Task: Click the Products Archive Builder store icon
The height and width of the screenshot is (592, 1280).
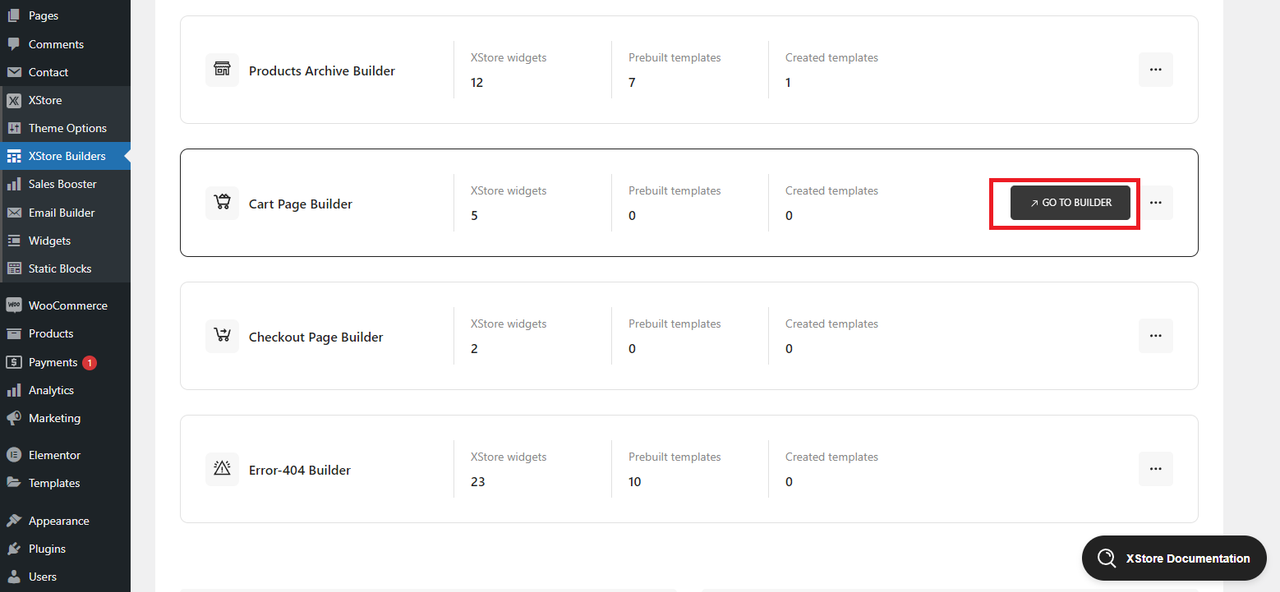Action: (x=222, y=70)
